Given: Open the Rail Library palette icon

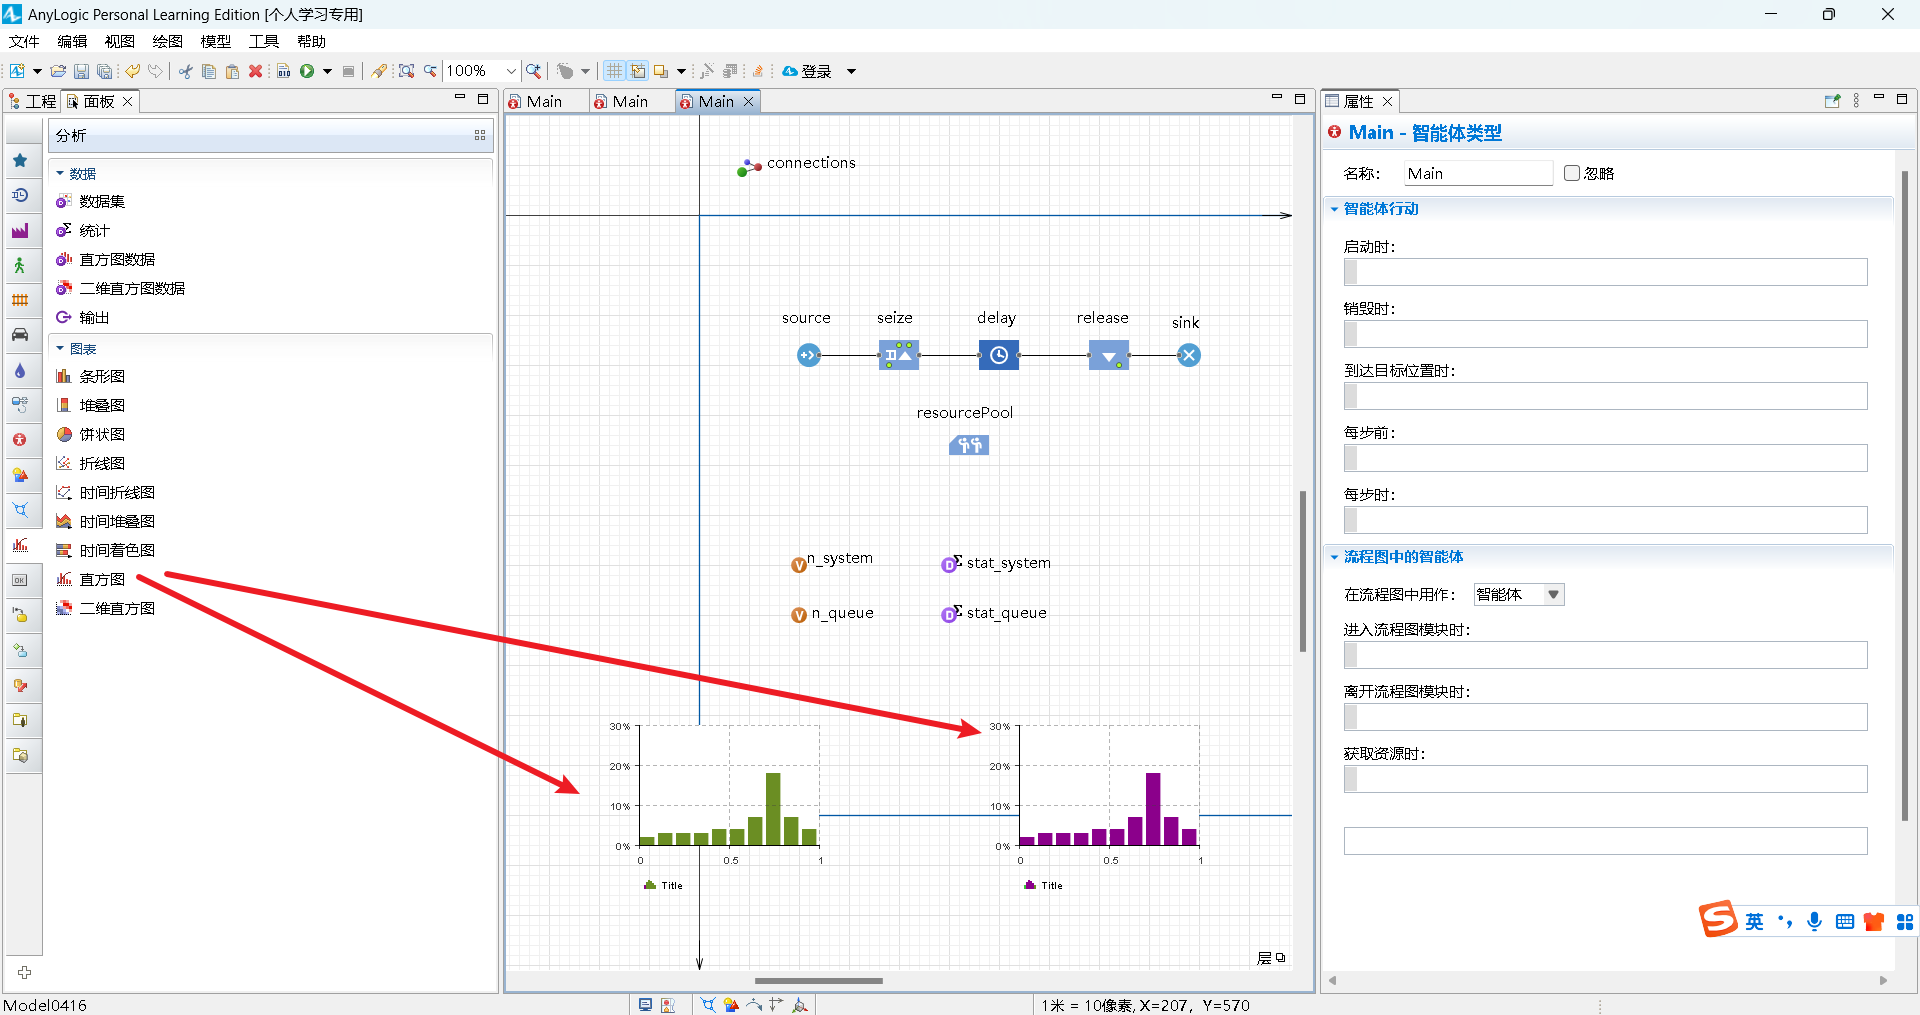Looking at the screenshot, I should (x=20, y=300).
